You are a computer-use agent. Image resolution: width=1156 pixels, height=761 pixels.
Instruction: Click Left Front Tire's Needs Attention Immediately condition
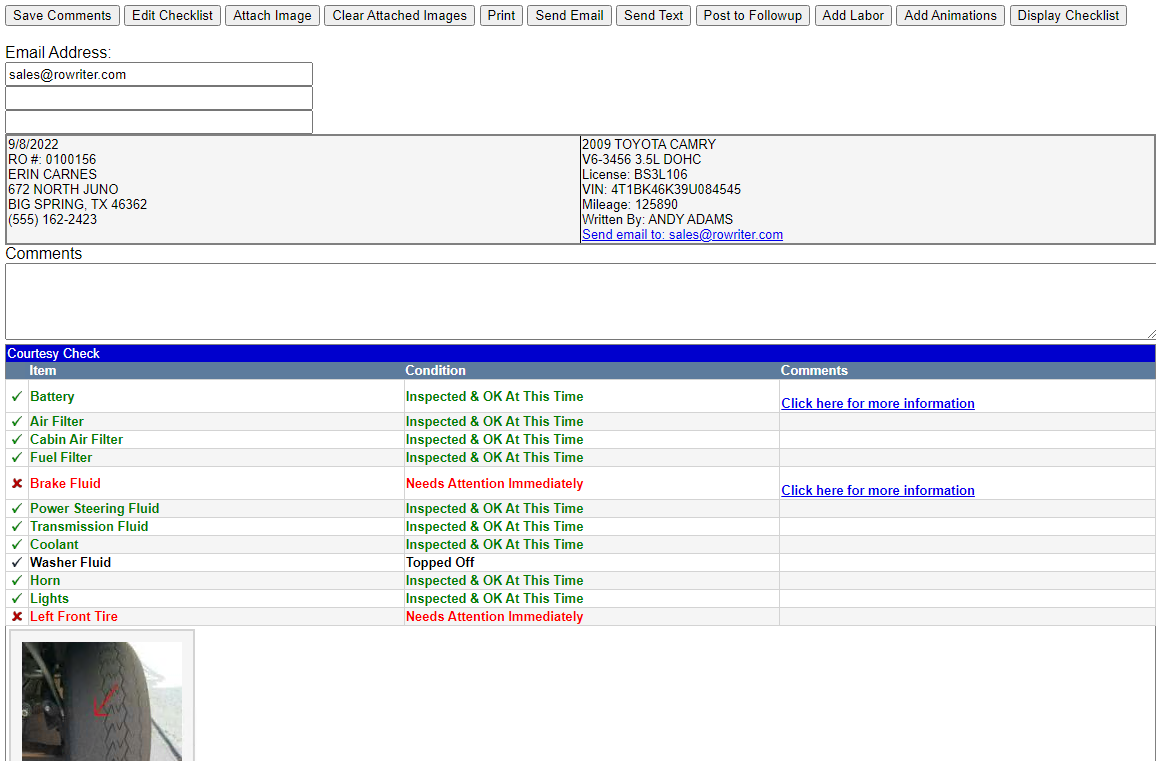click(495, 616)
